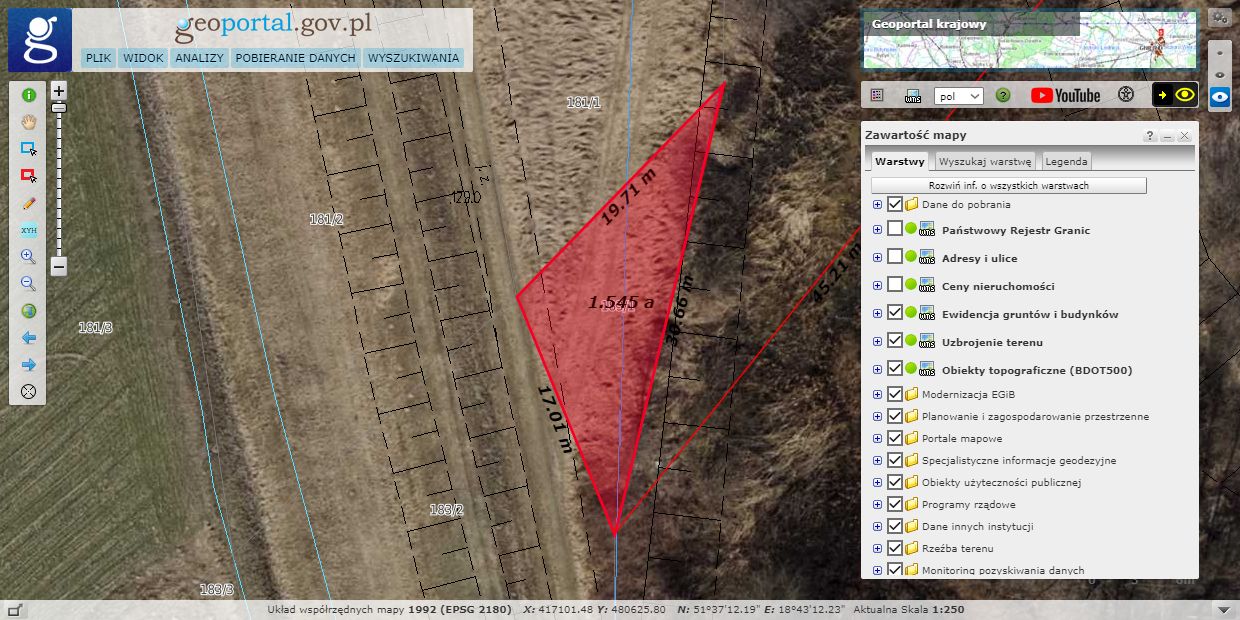
Task: Switch to the Legenda tab
Action: [x=1066, y=161]
